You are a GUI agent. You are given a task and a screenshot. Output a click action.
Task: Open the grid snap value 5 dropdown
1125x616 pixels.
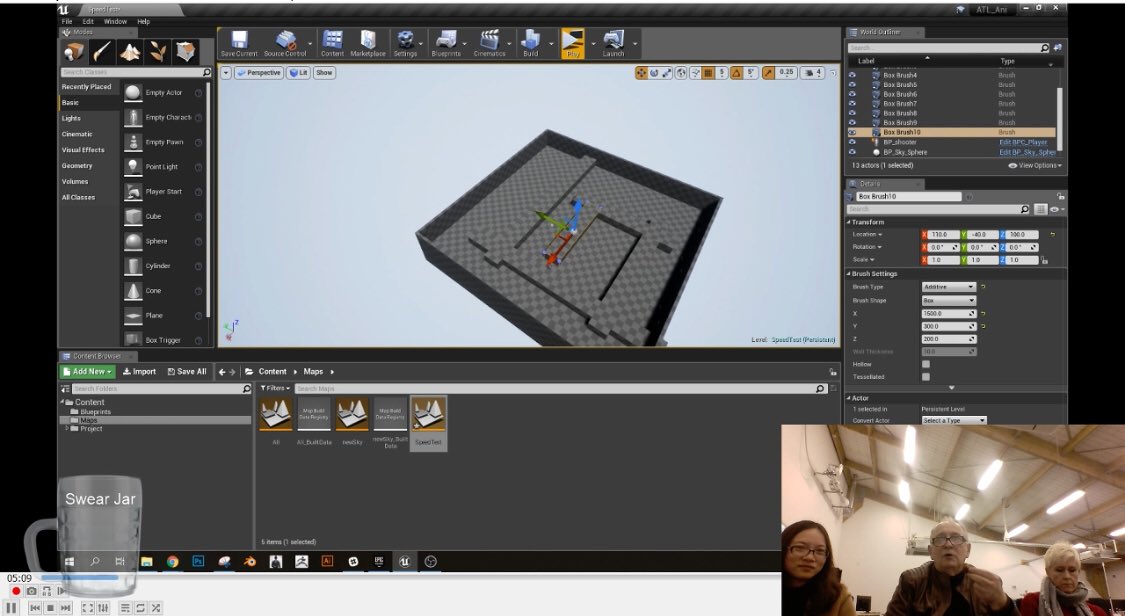coord(722,72)
